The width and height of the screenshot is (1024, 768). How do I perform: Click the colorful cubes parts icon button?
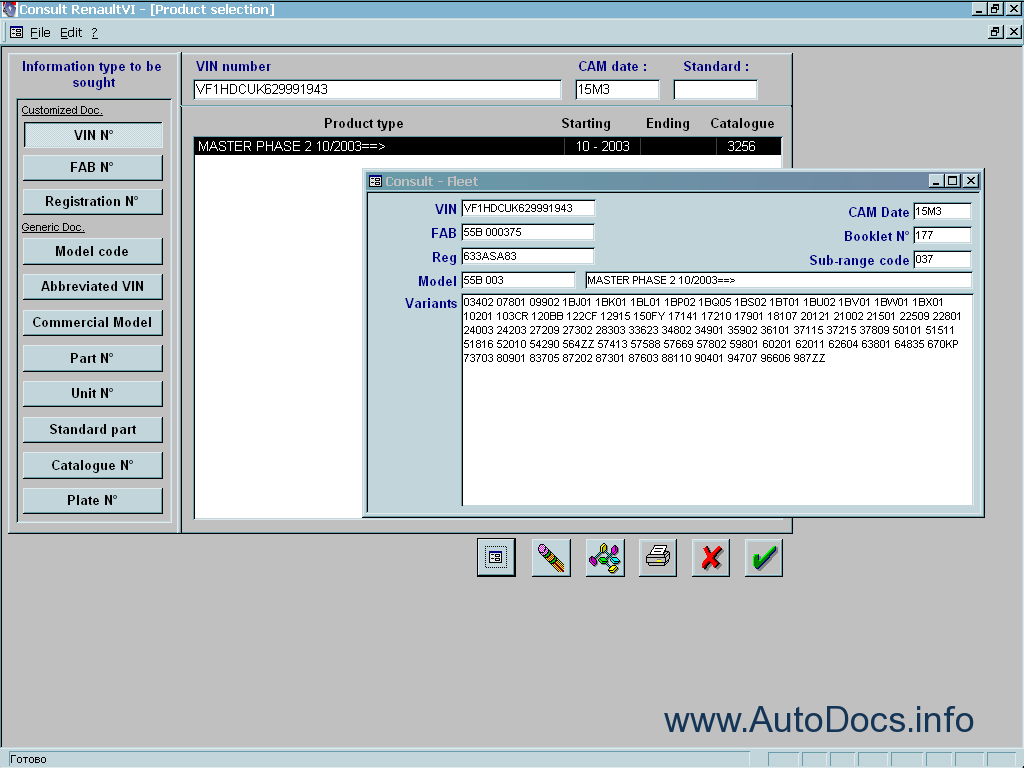[x=605, y=557]
